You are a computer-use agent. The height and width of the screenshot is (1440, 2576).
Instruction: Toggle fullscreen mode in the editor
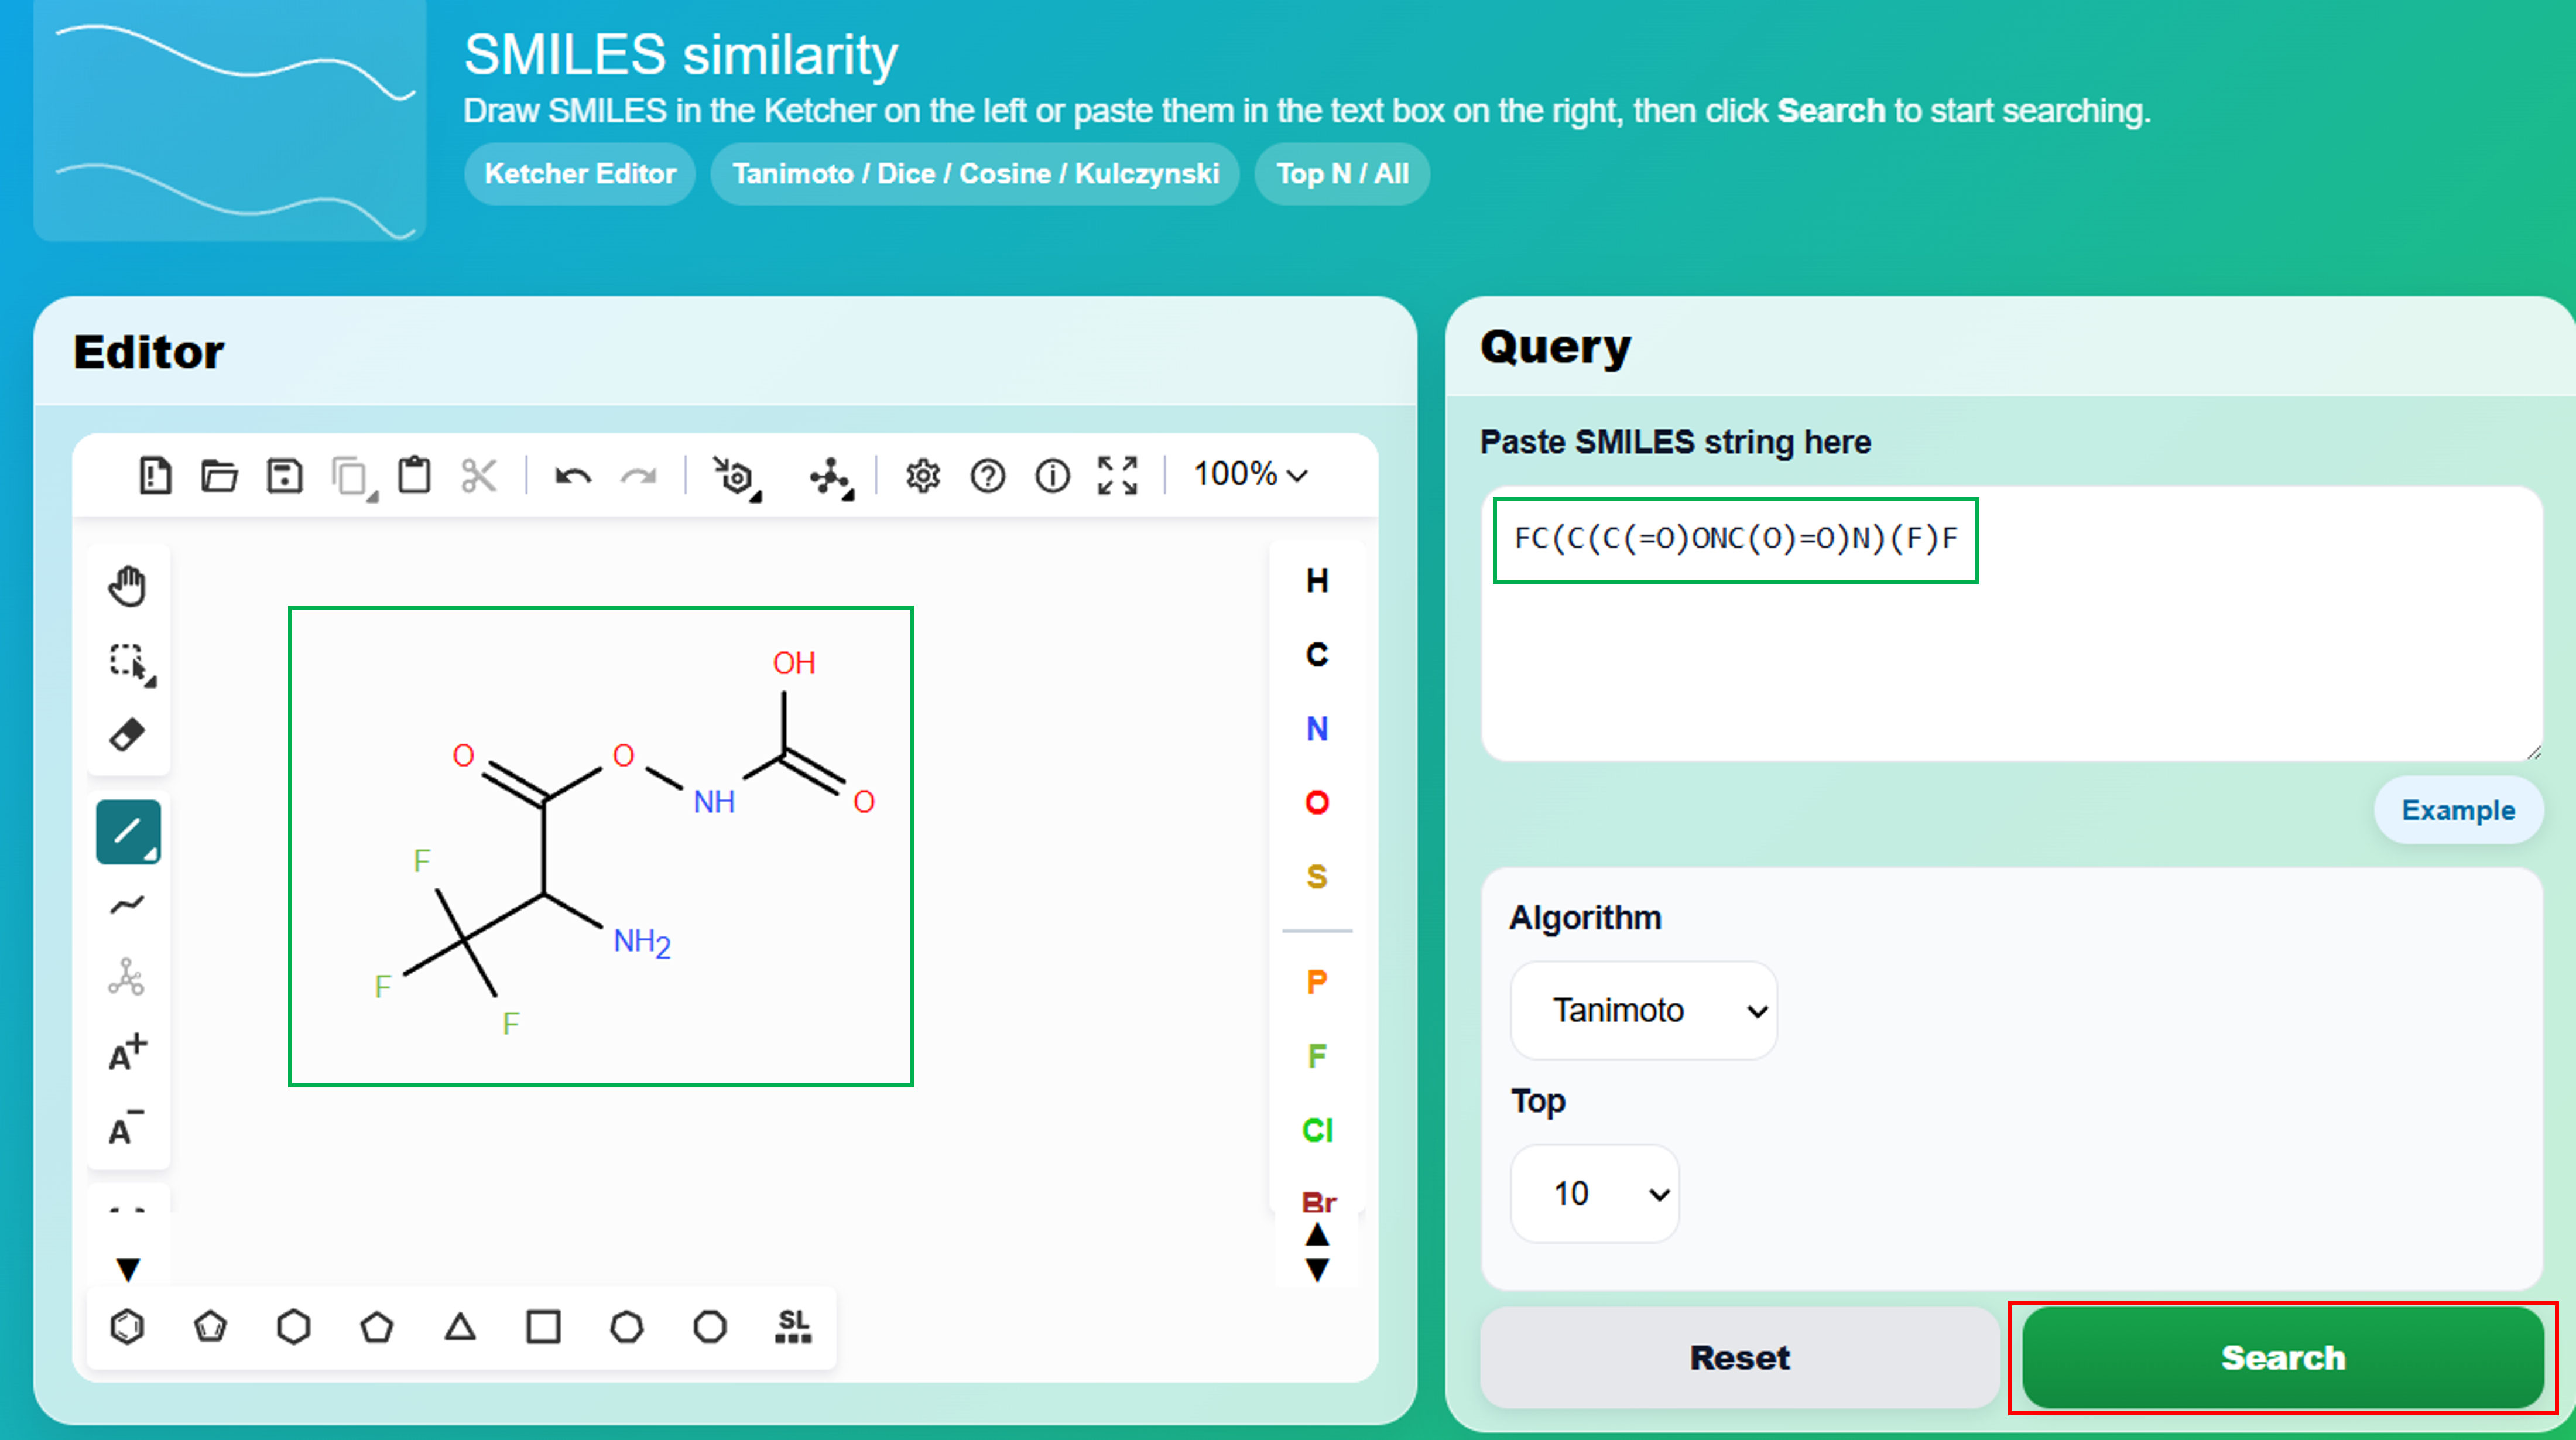[x=1118, y=476]
